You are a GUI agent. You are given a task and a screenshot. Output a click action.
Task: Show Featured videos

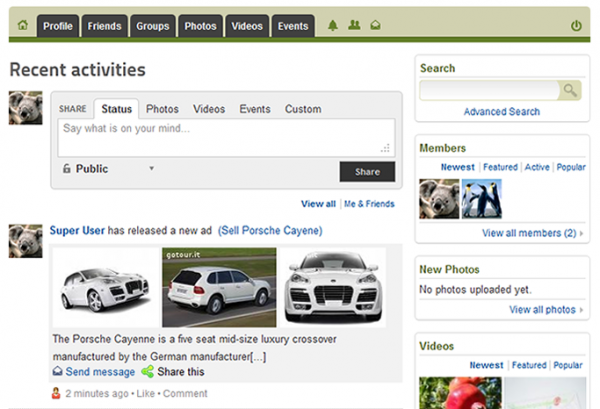click(529, 365)
